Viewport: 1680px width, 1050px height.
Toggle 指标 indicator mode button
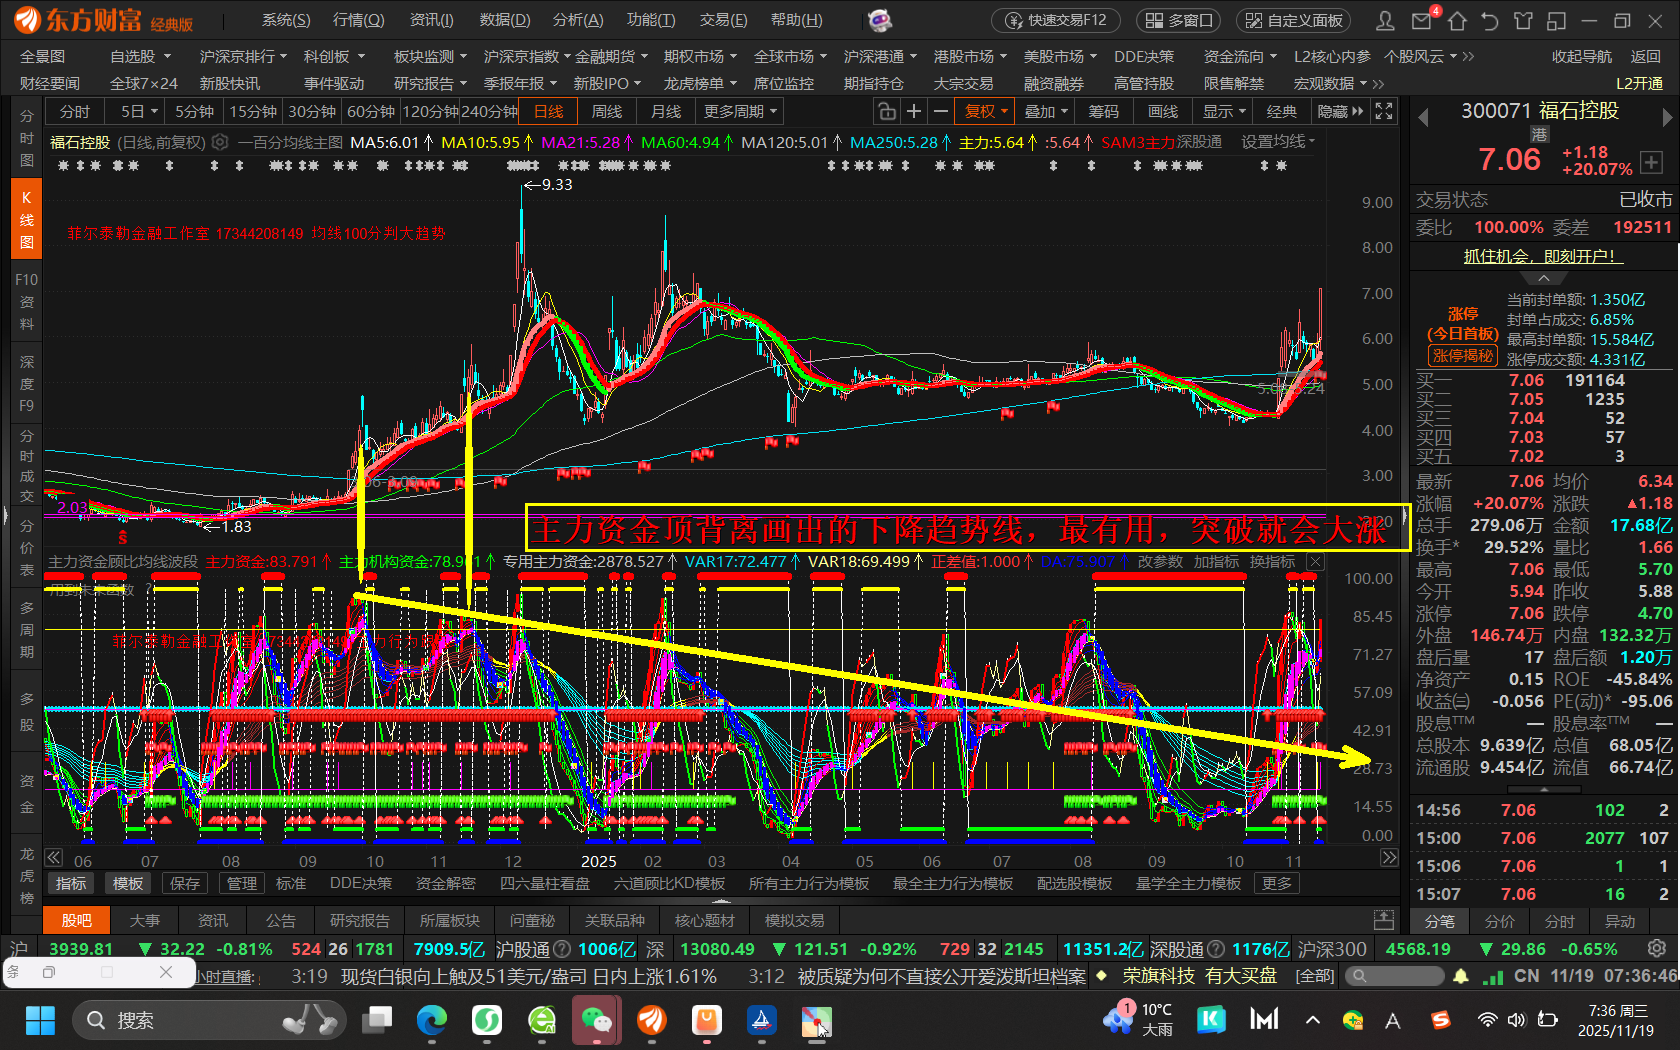pyautogui.click(x=71, y=883)
